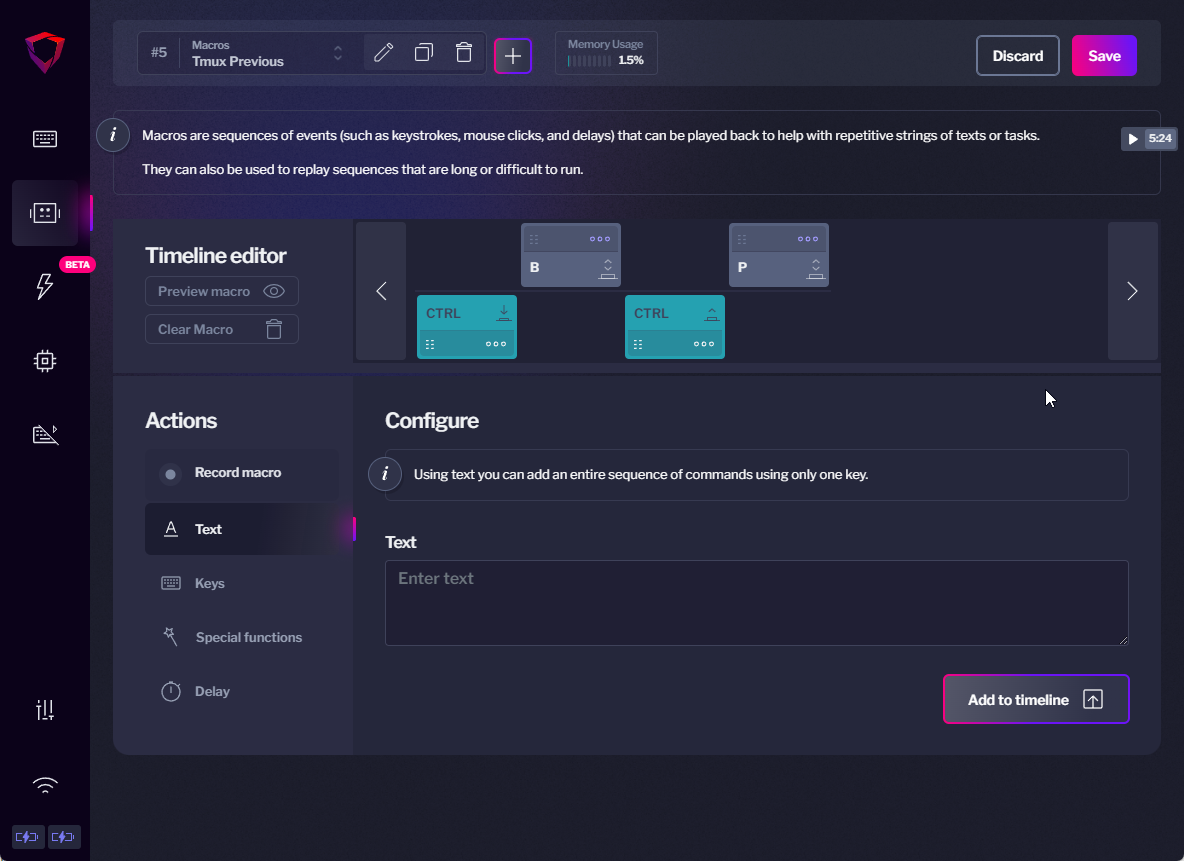Click the info icon in Configure panel
This screenshot has width=1184, height=861.
pos(385,474)
